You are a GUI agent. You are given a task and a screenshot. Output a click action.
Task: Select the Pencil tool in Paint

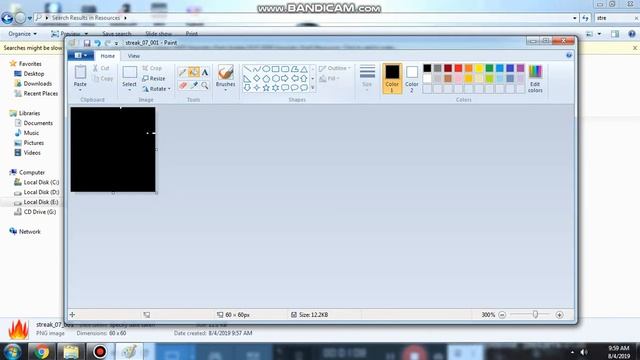coord(182,73)
